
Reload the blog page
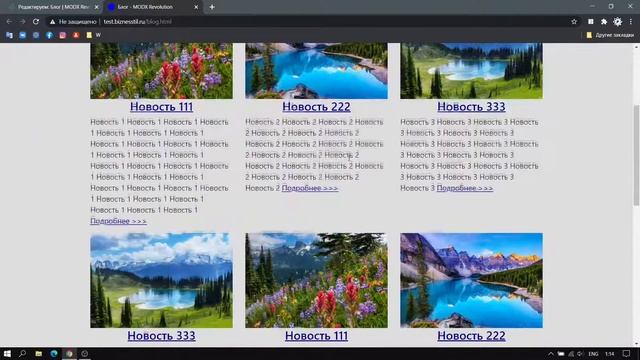coord(36,22)
